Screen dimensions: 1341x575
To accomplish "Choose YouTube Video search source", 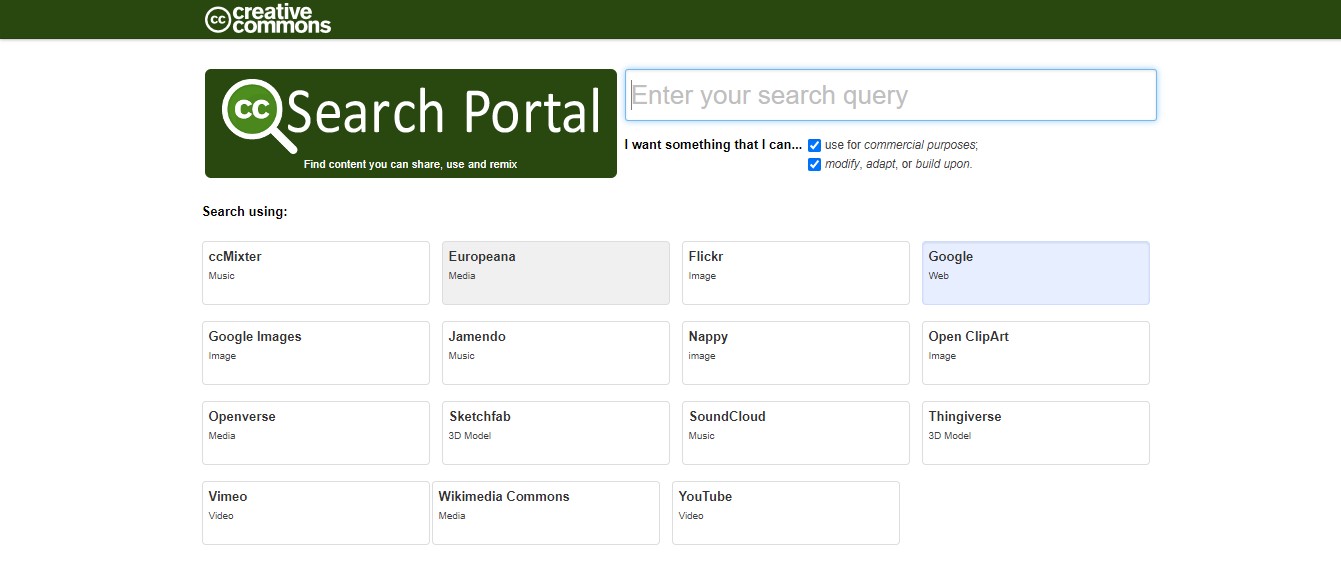I will [x=786, y=512].
